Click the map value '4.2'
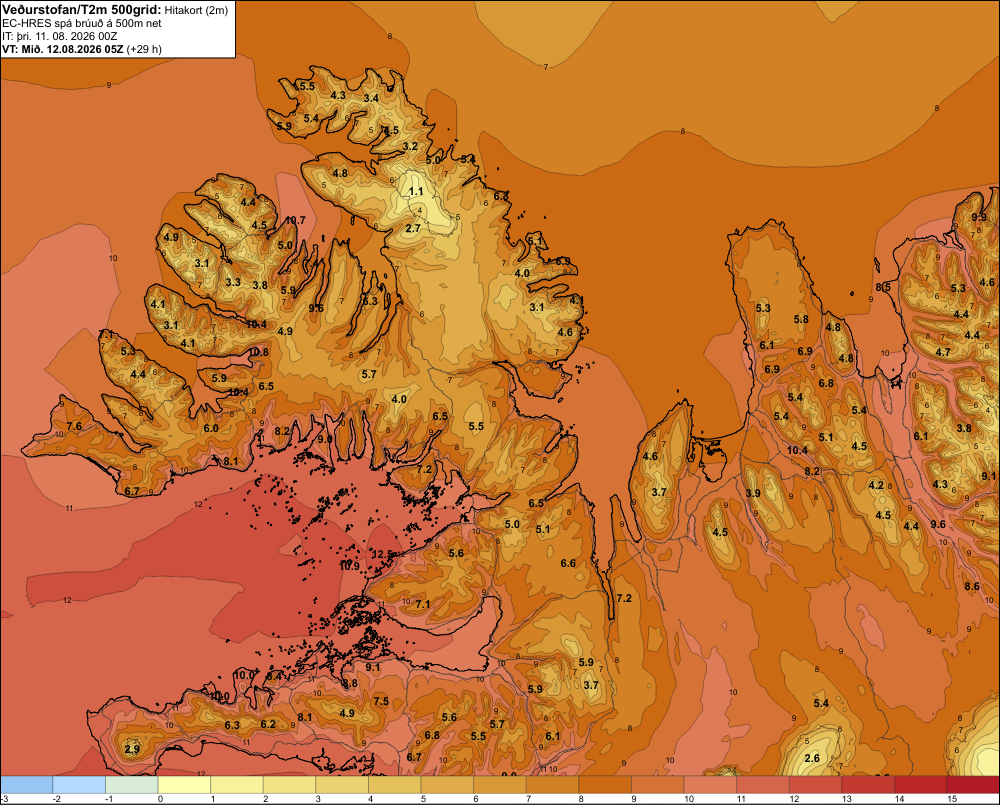 pyautogui.click(x=876, y=485)
